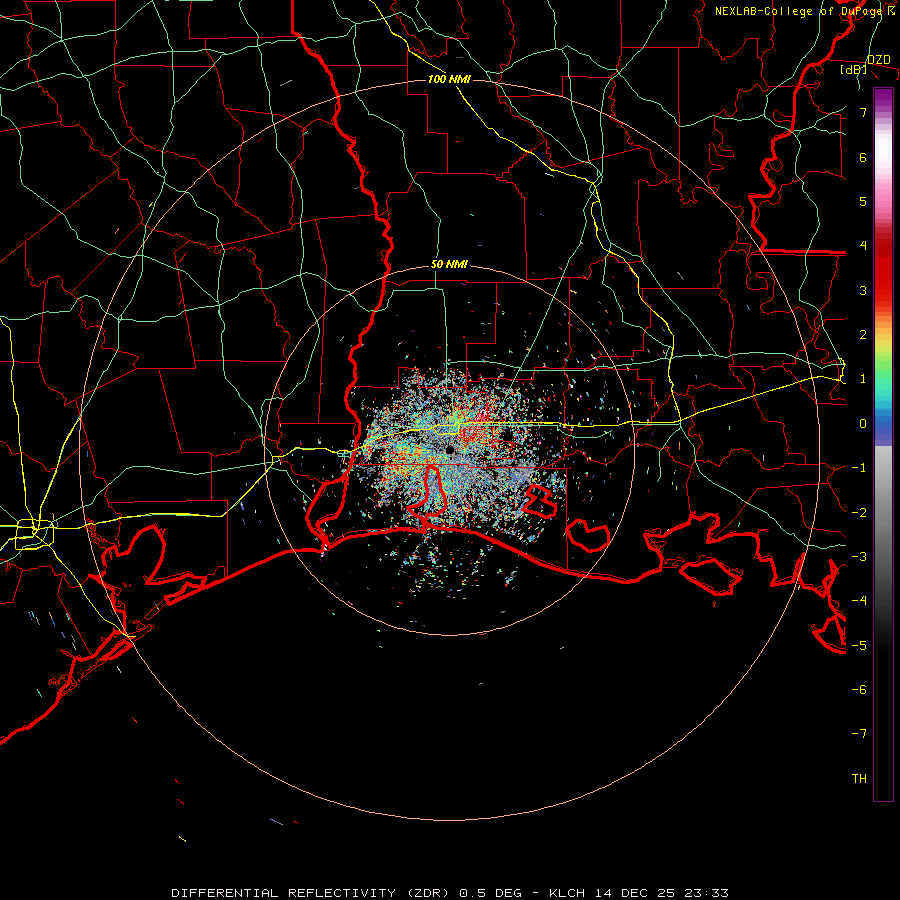Viewport: 900px width, 900px height.
Task: Select scale value 5 on the legend
Action: coord(863,201)
